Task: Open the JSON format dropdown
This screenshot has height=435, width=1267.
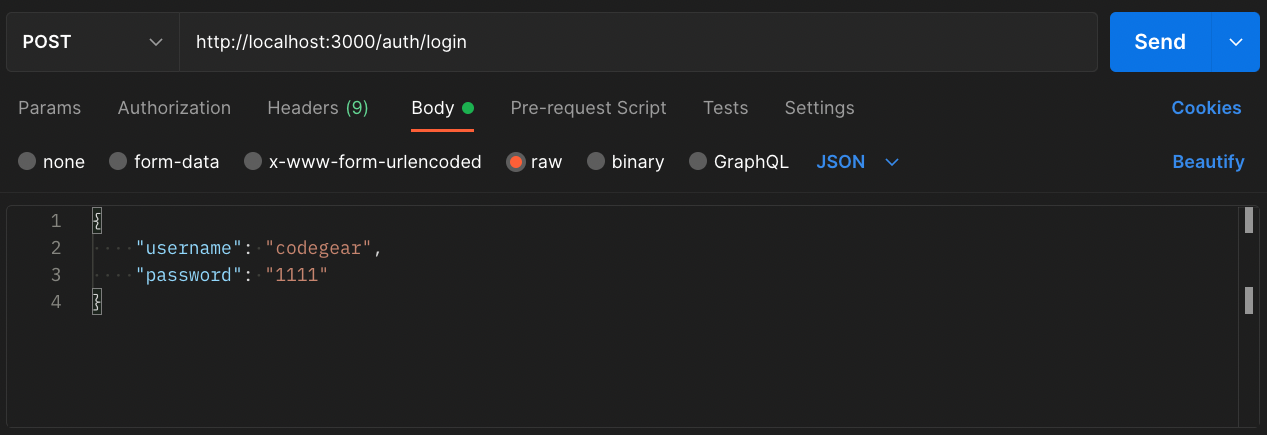Action: coord(858,162)
